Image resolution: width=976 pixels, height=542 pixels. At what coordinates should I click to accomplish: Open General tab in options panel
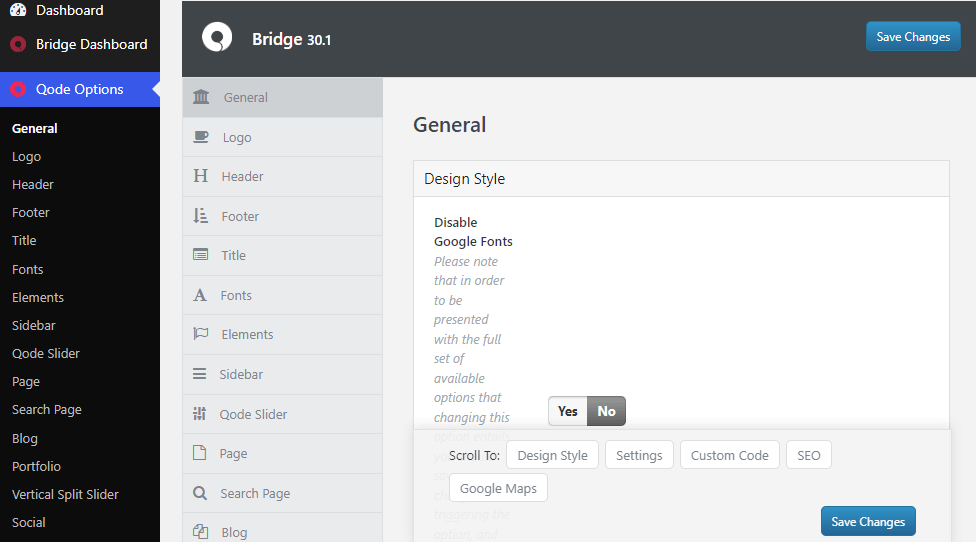click(x=283, y=98)
